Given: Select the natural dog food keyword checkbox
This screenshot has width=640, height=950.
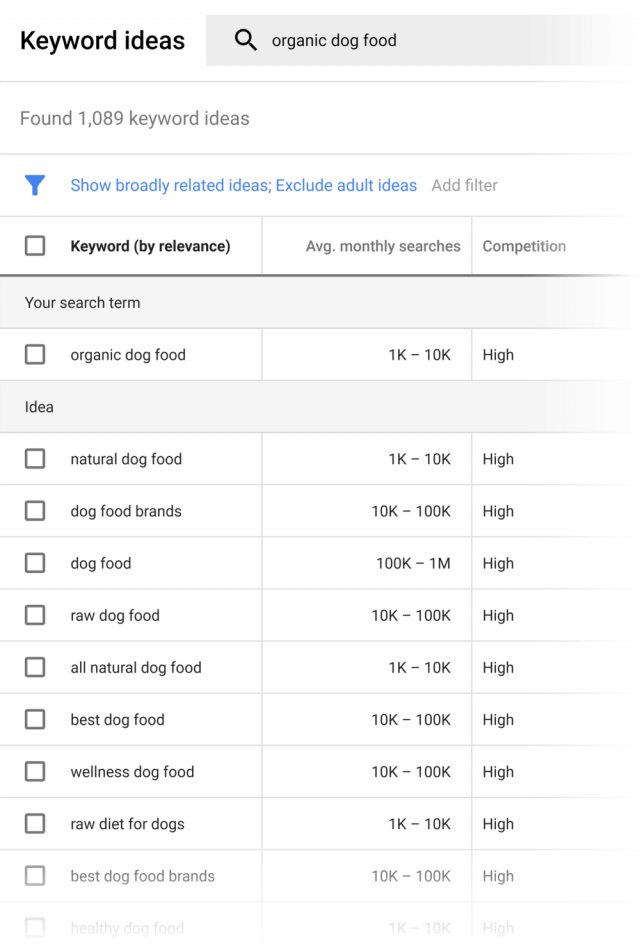Looking at the screenshot, I should click(35, 459).
